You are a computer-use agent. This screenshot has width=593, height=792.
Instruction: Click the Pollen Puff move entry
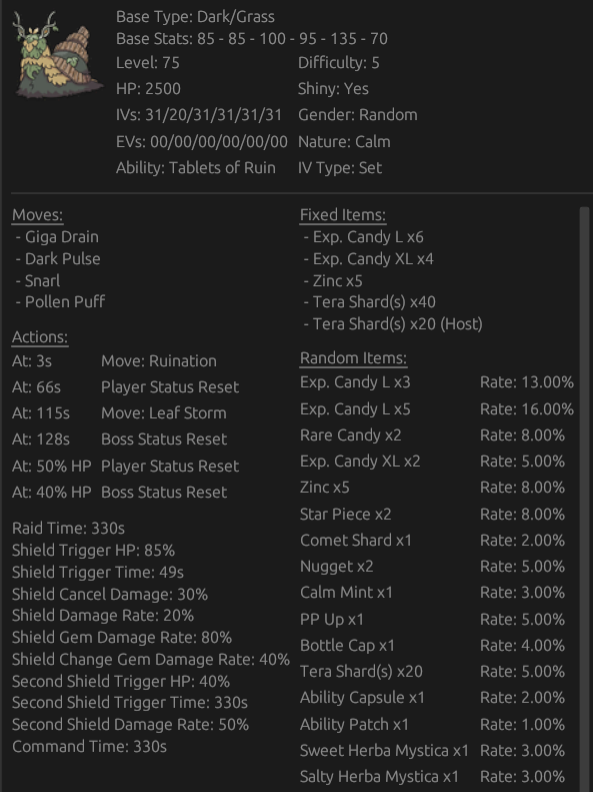click(x=60, y=302)
